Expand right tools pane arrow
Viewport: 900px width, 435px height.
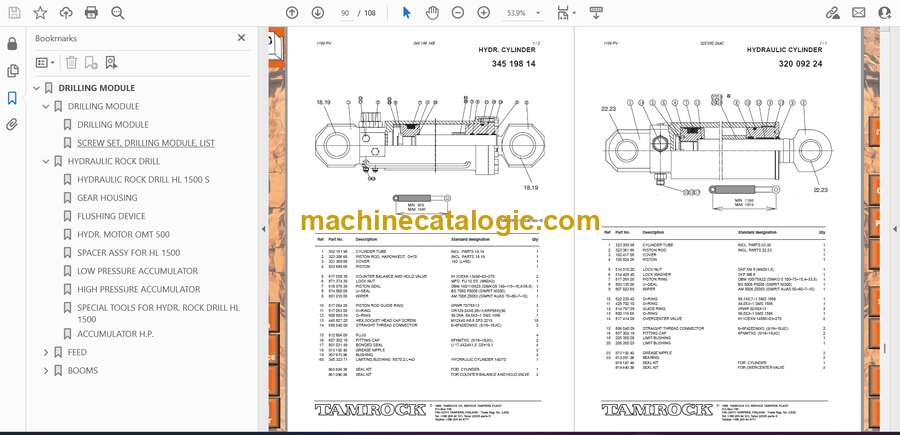click(x=894, y=229)
